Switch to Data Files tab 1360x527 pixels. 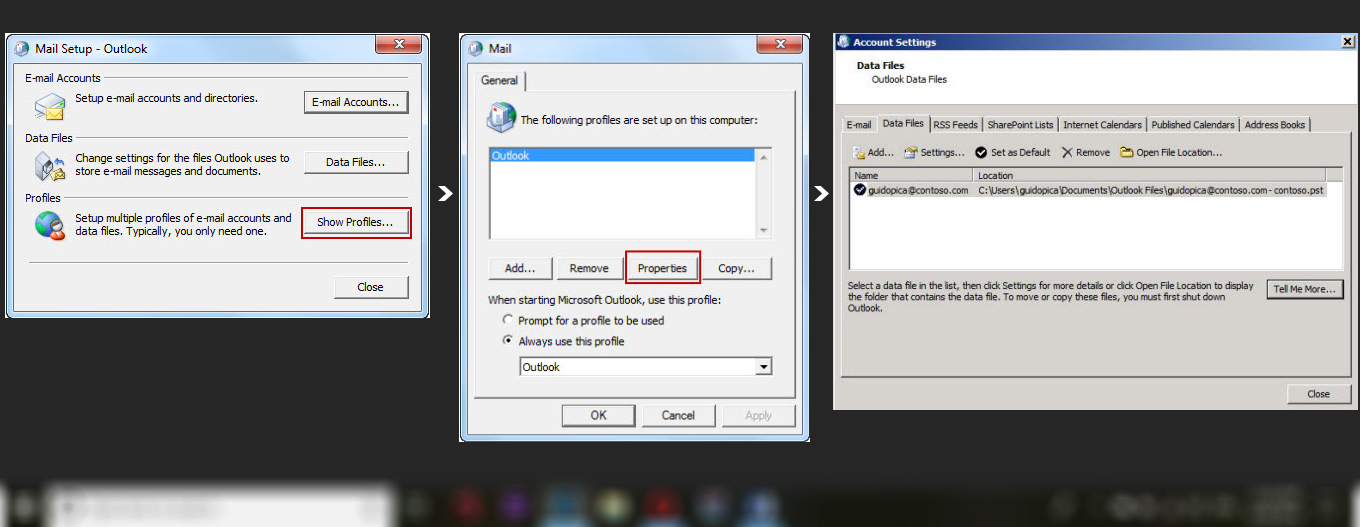(903, 123)
